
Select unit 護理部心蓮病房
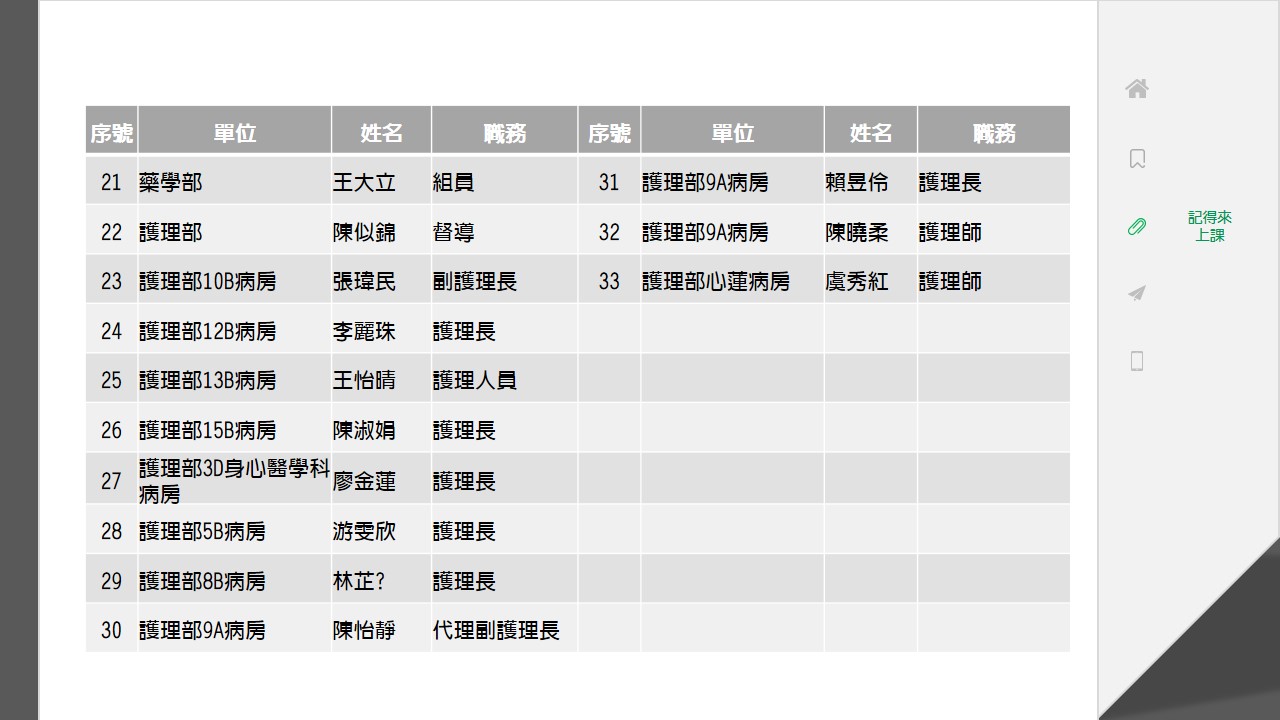[x=716, y=281]
